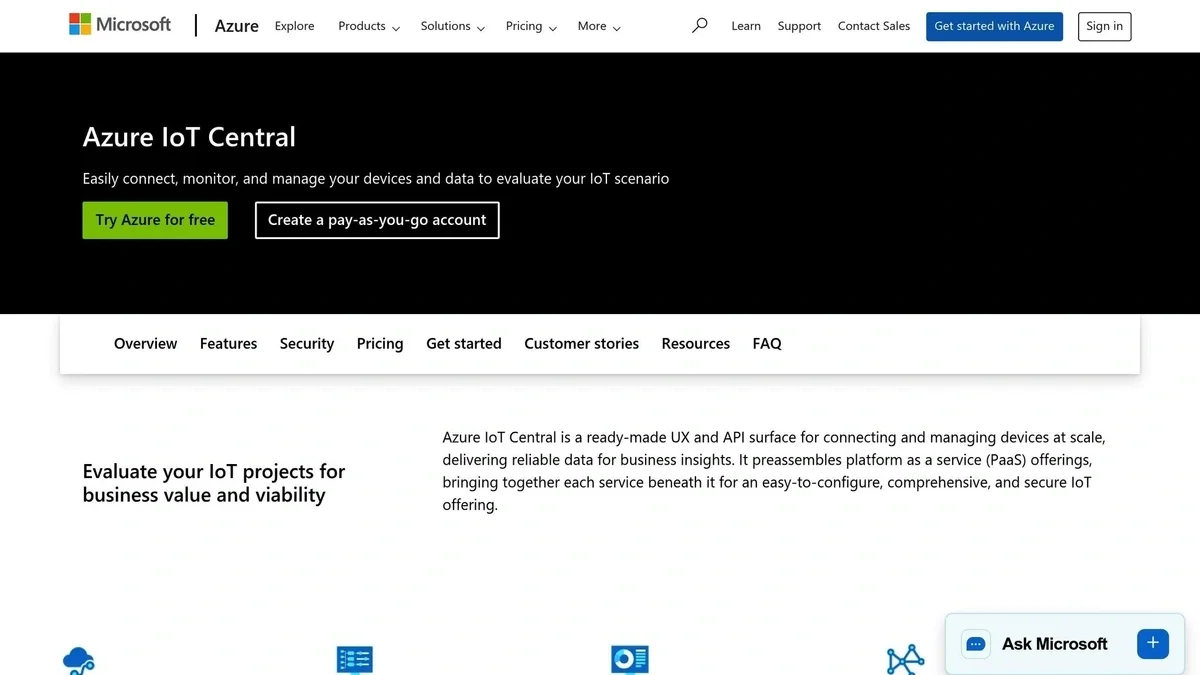This screenshot has height=675, width=1200.
Task: Click the Ask Microsoft chat bubble icon
Action: pos(976,644)
